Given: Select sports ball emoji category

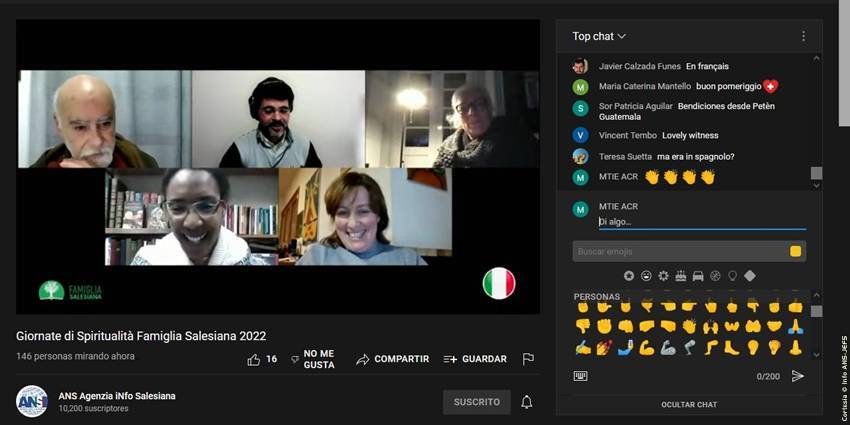Looking at the screenshot, I should tap(716, 276).
